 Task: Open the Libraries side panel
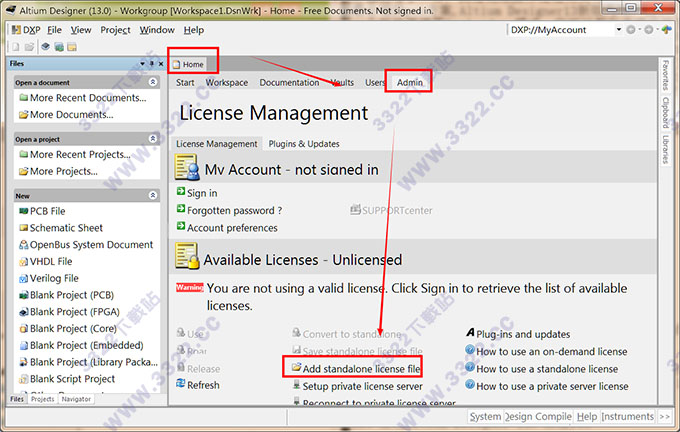coord(665,149)
